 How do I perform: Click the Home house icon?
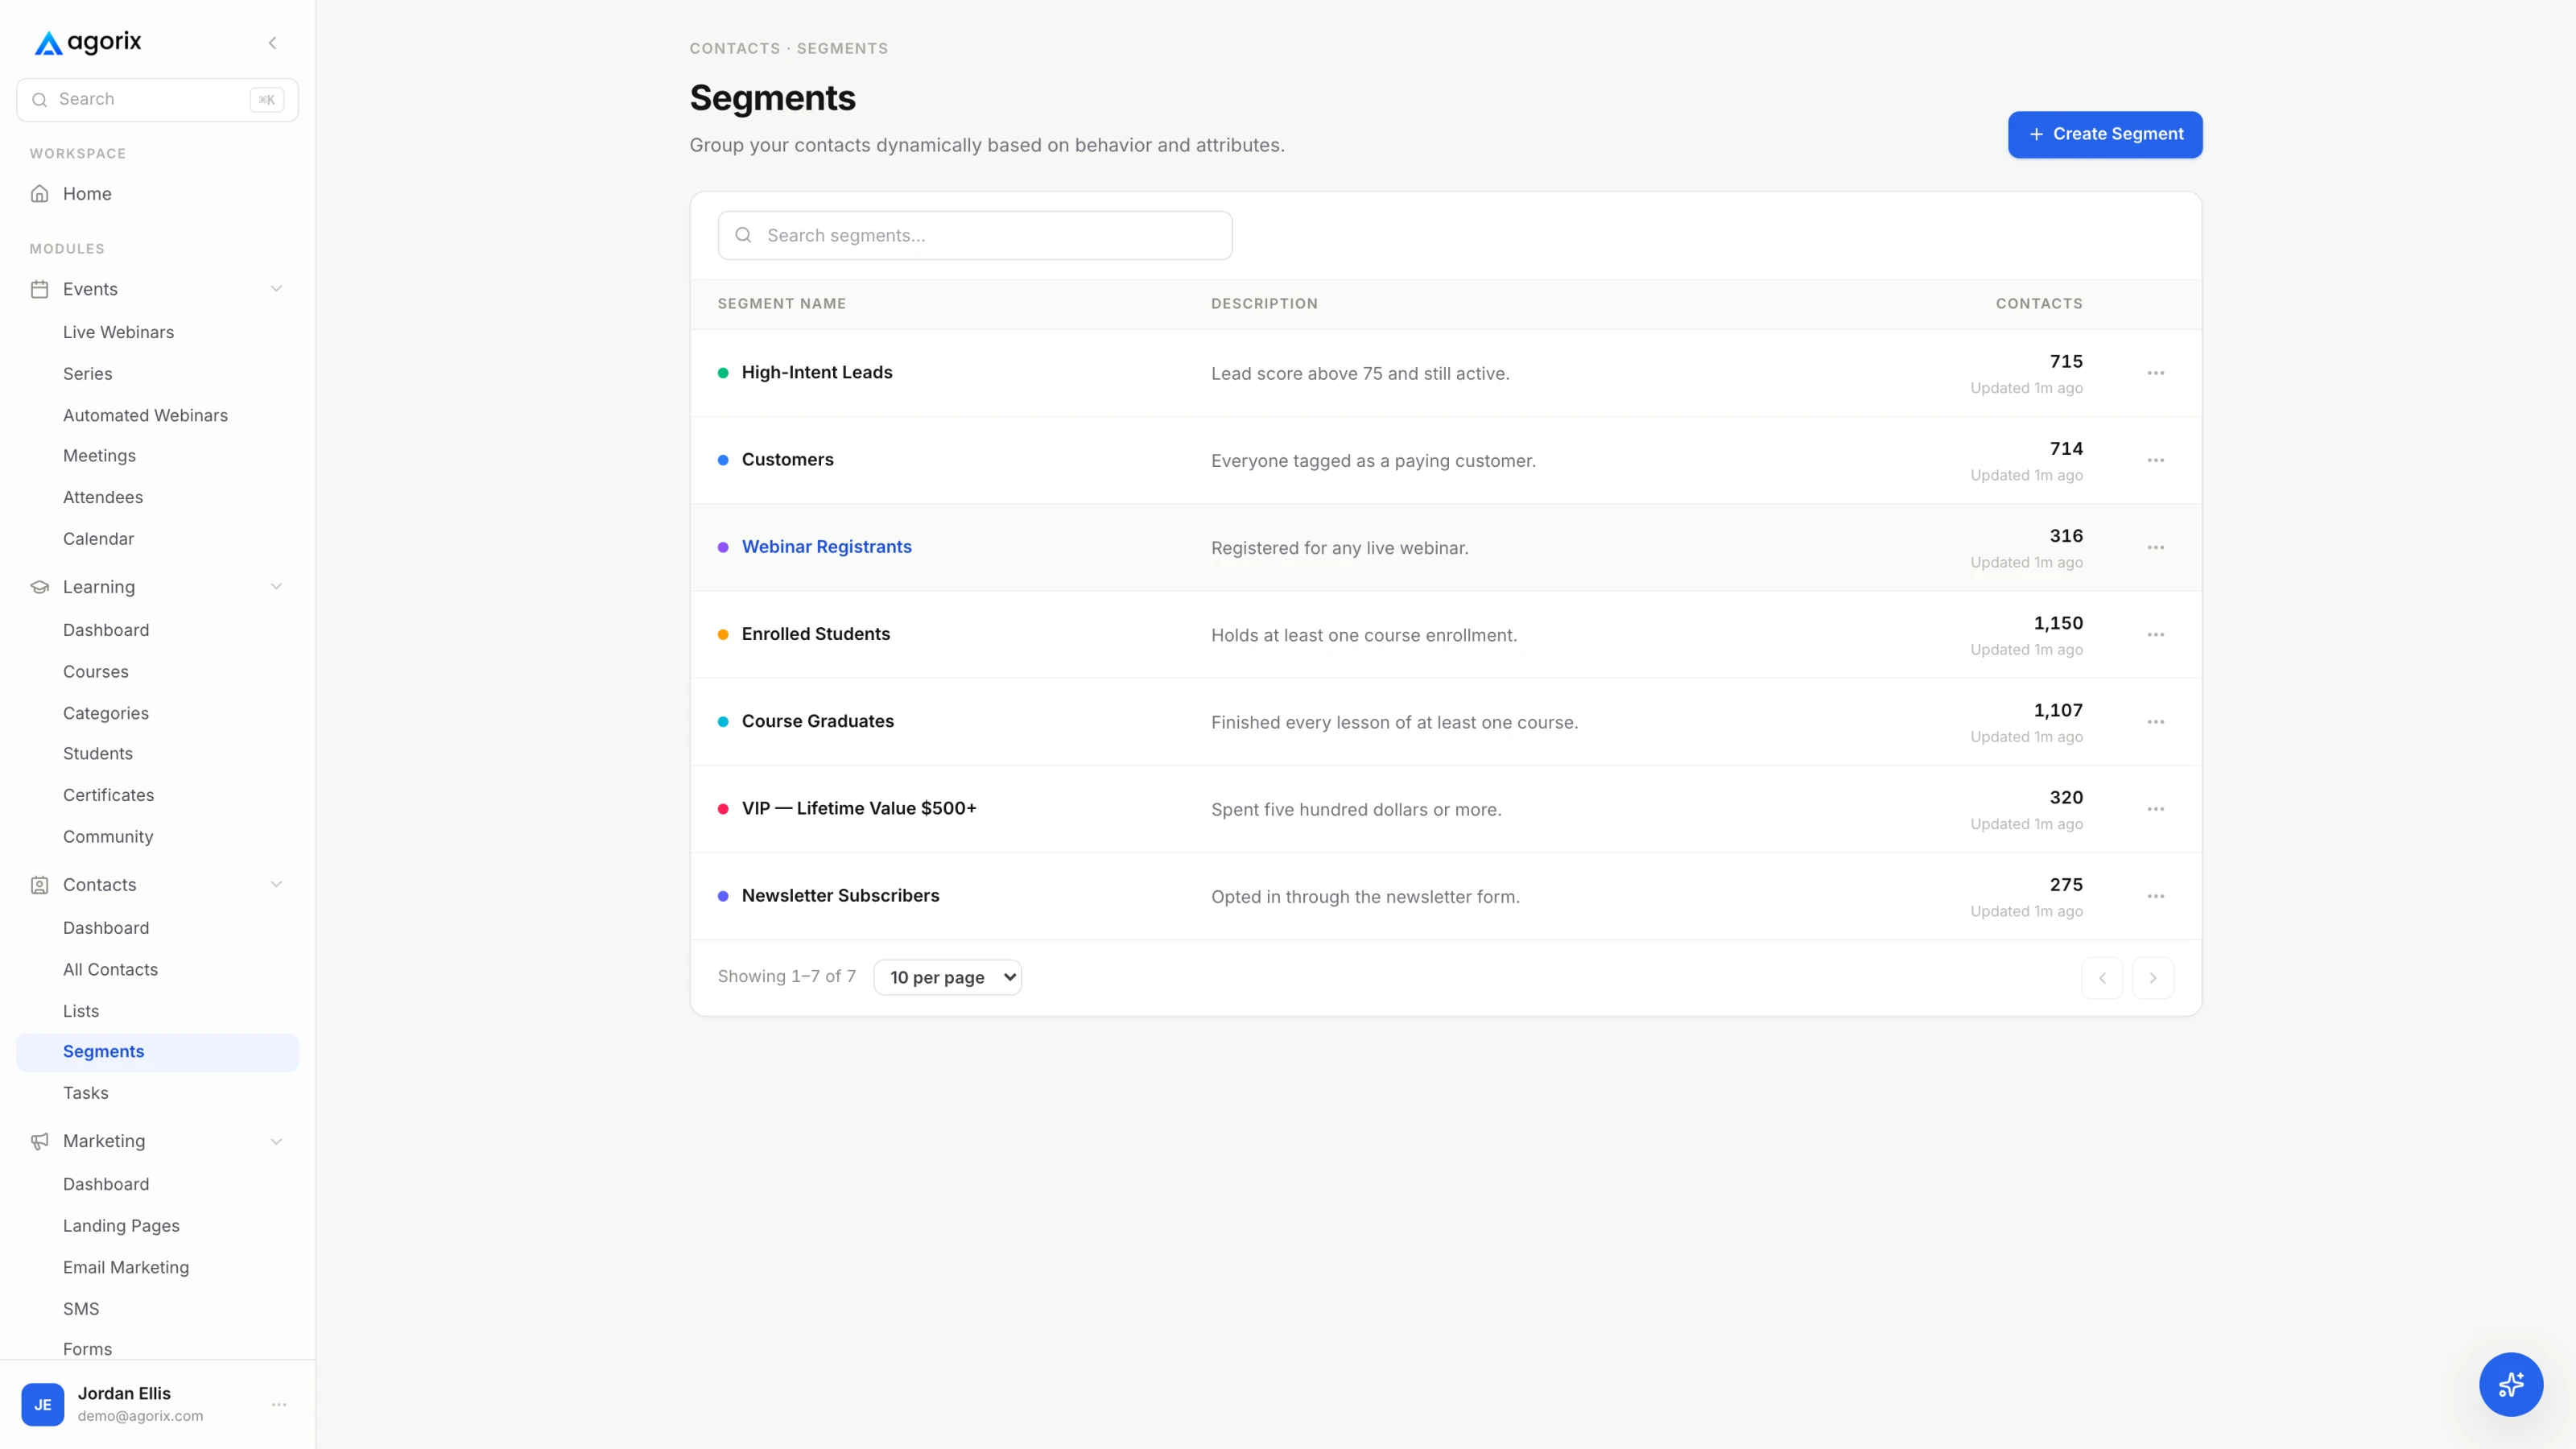point(39,194)
